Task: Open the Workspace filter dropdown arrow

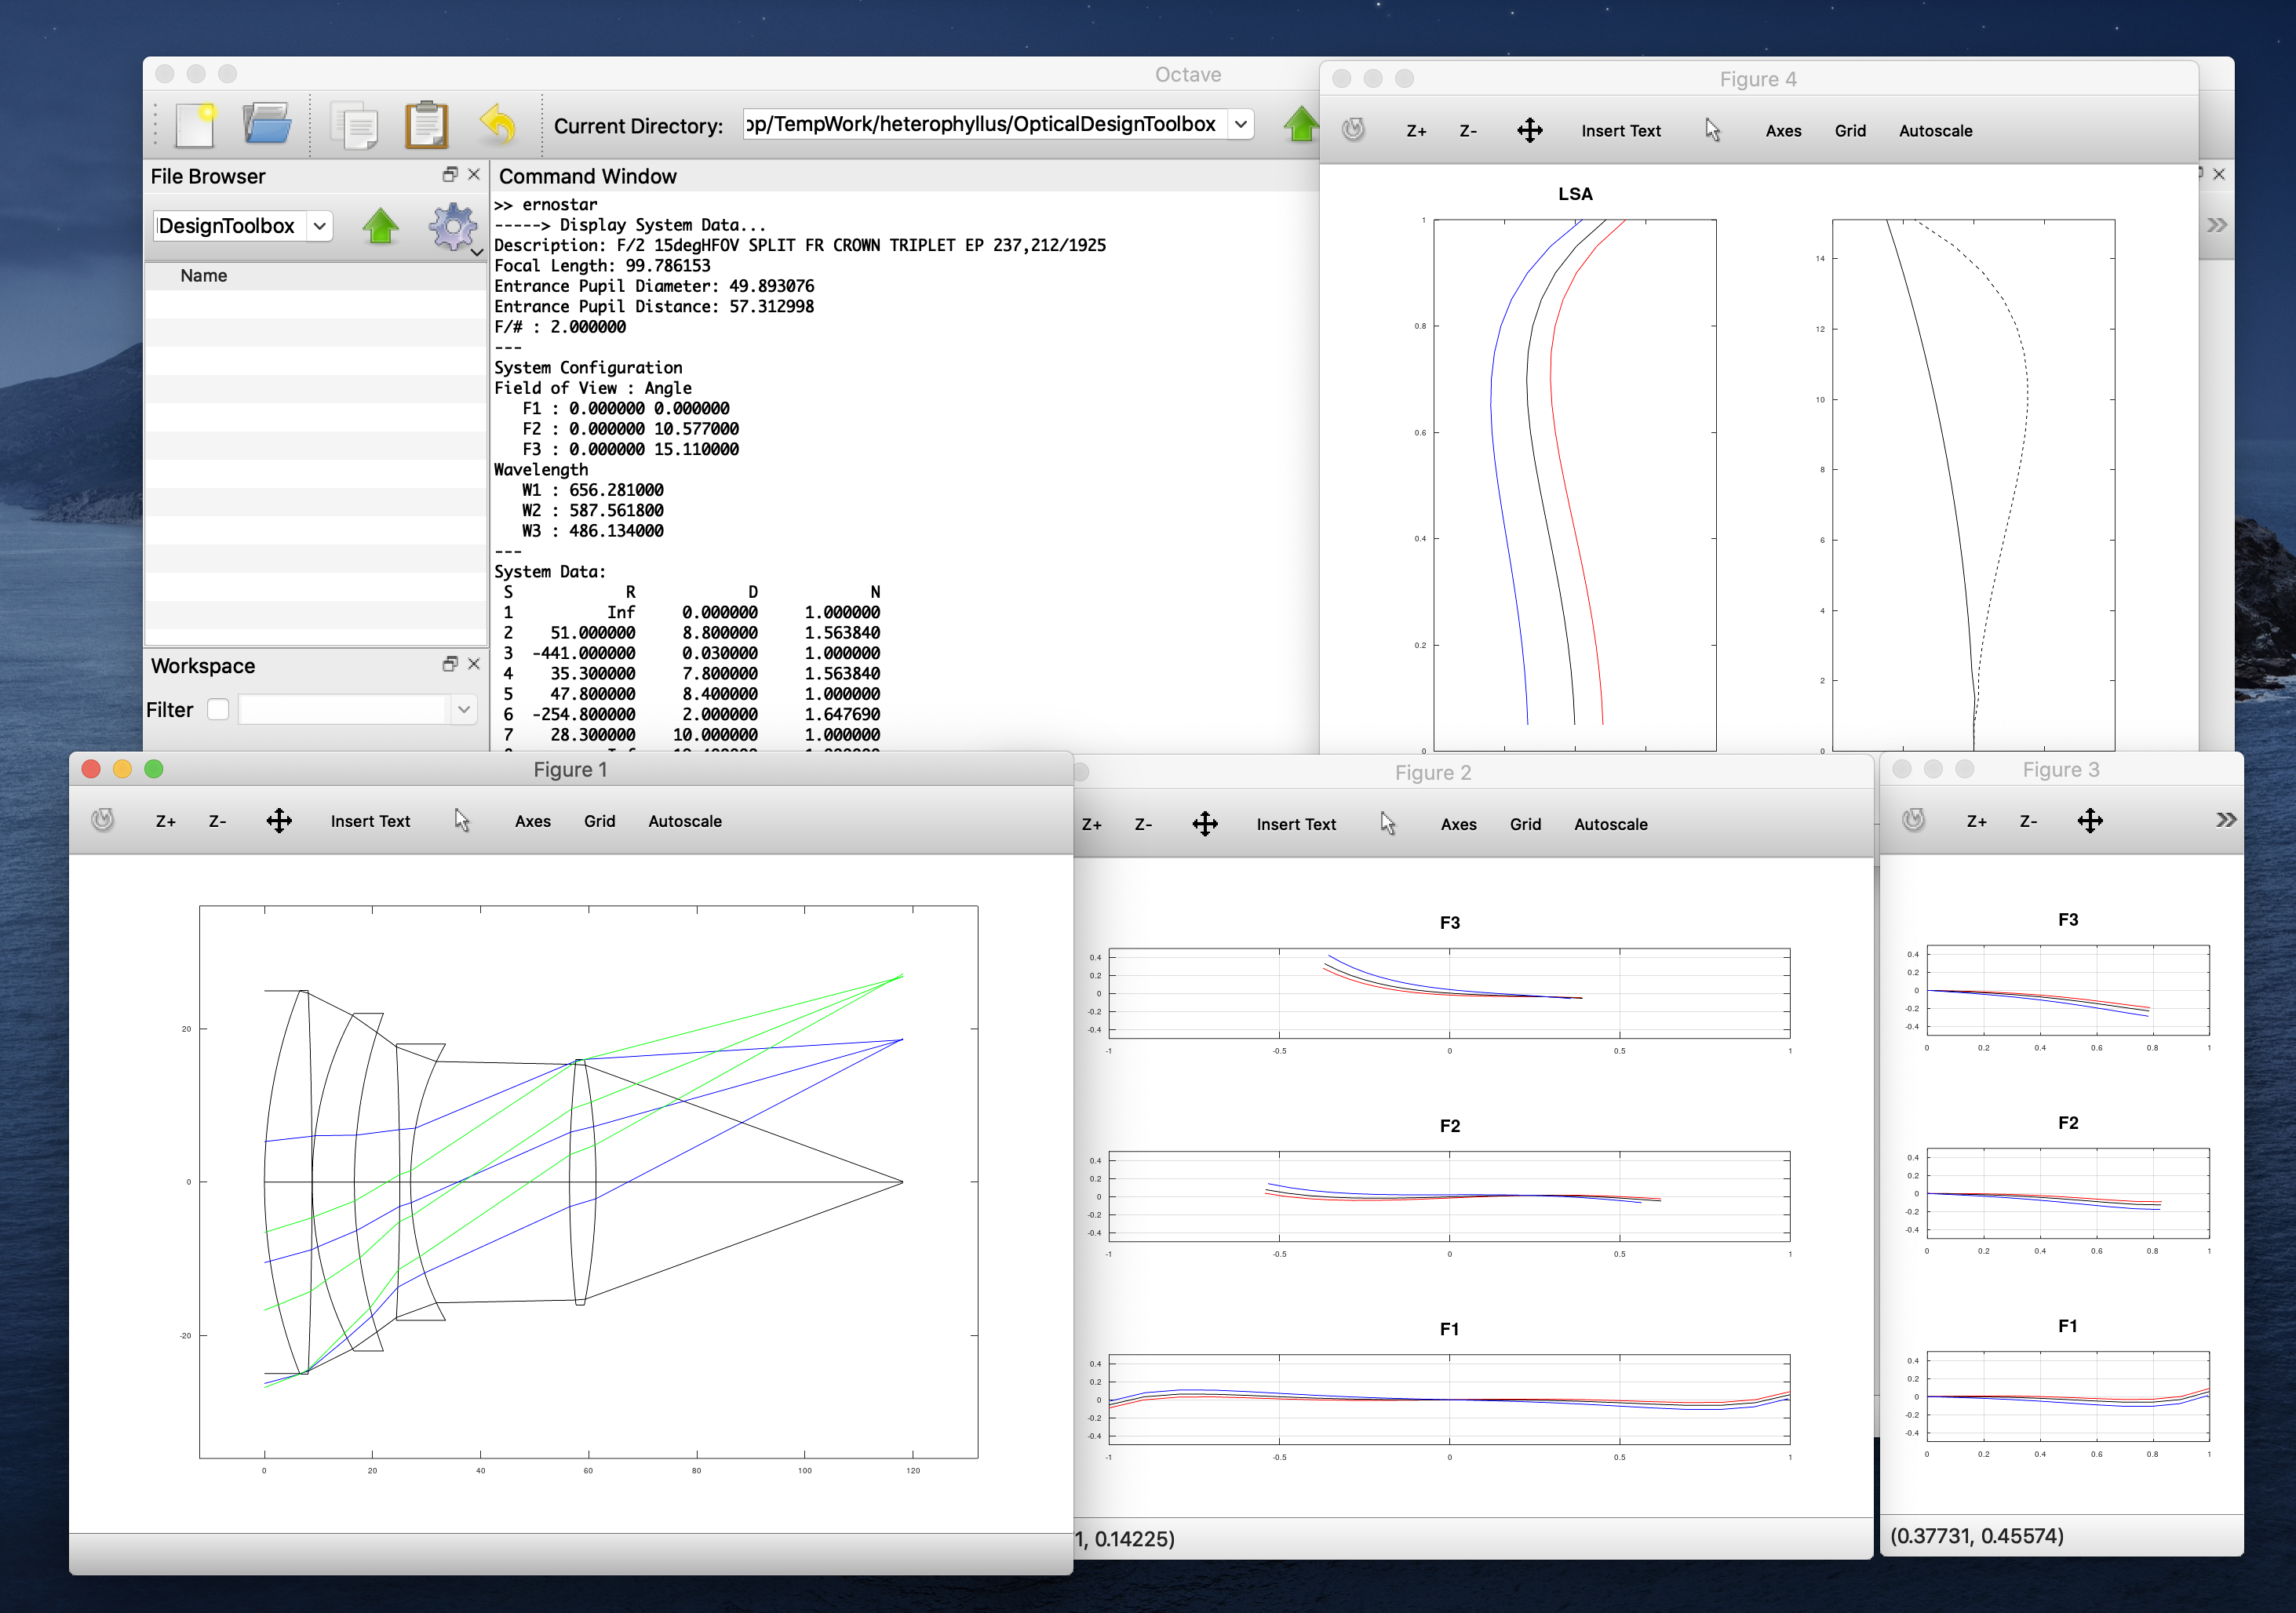Action: (x=463, y=710)
